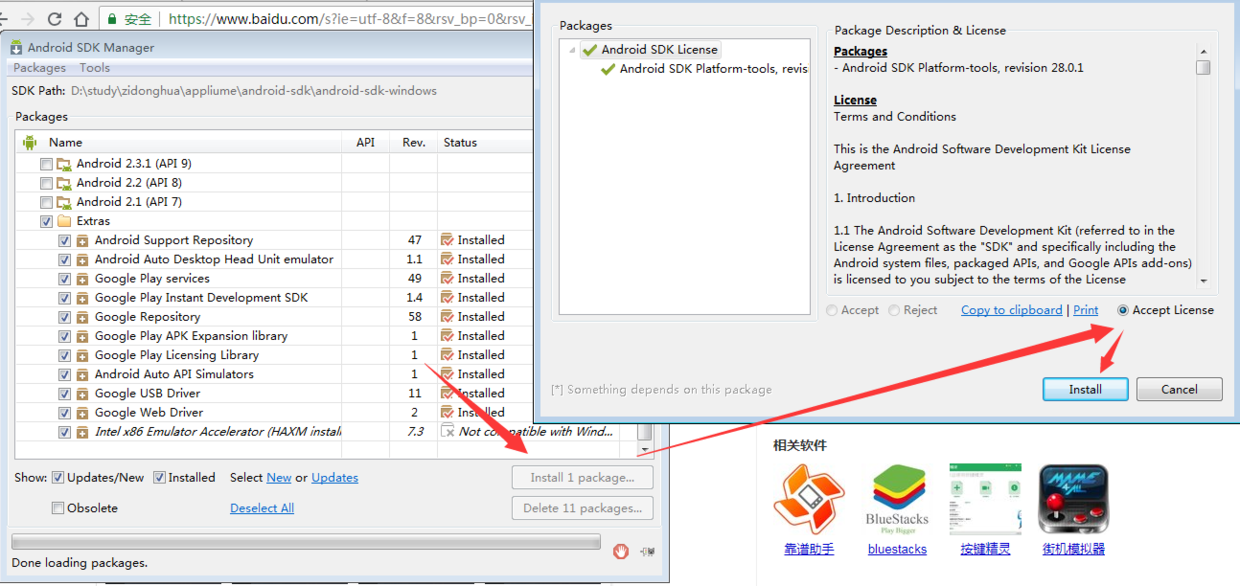Click the red stop hand icon

point(621,551)
